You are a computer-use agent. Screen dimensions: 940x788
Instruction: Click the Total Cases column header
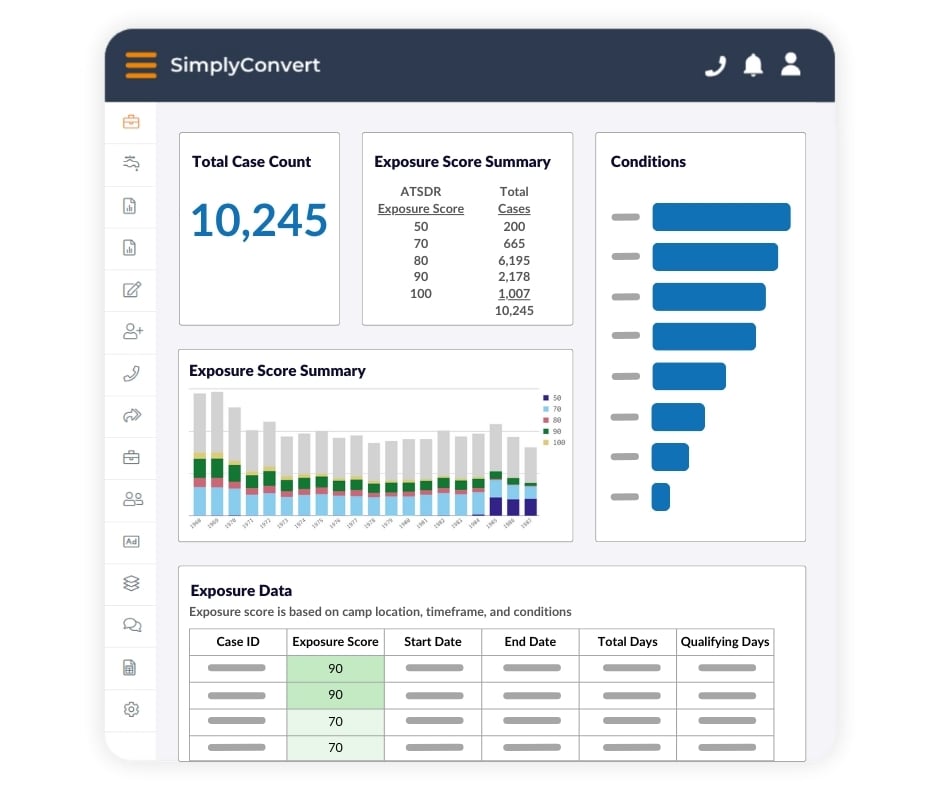pyautogui.click(x=514, y=200)
